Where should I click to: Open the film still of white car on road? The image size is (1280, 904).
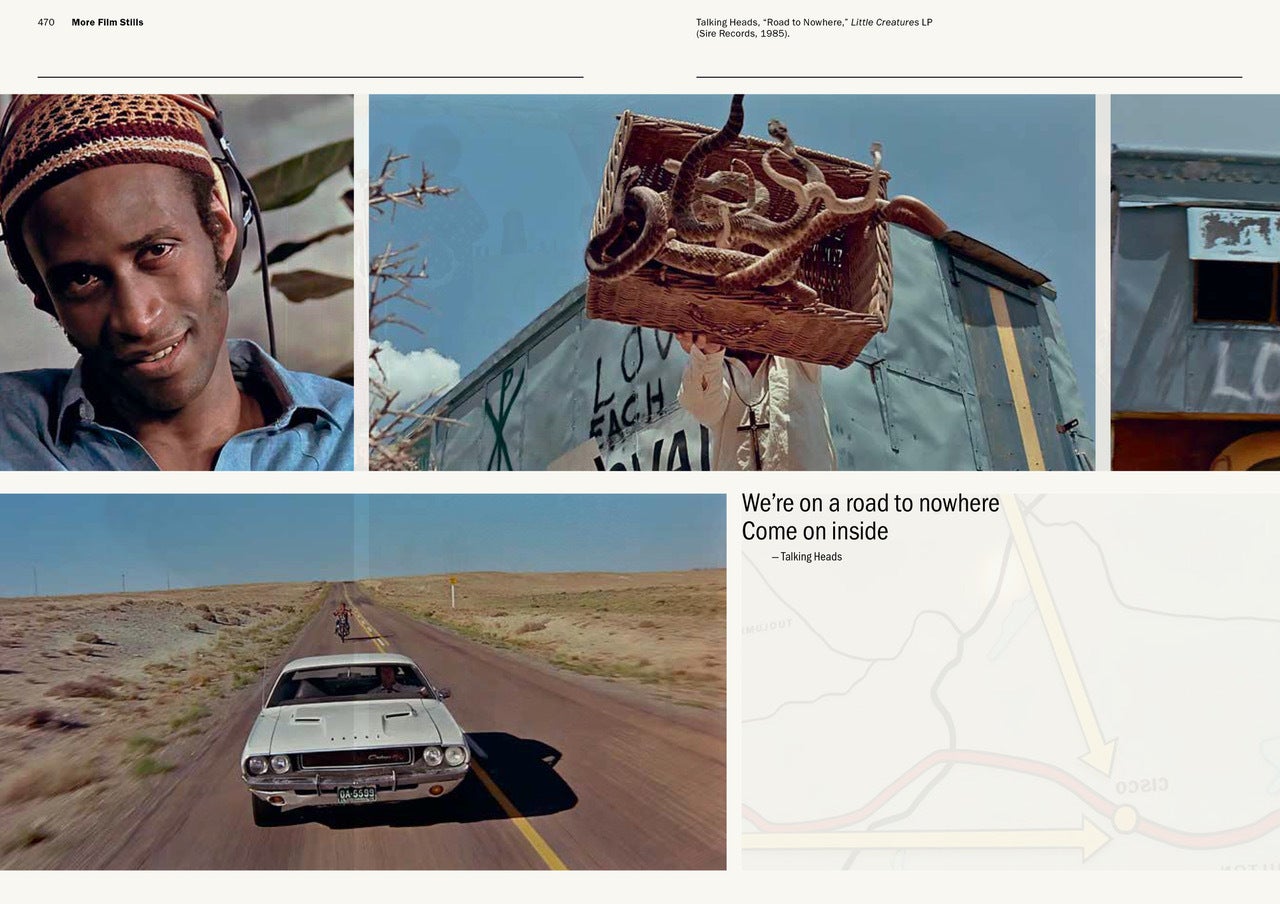pyautogui.click(x=363, y=681)
